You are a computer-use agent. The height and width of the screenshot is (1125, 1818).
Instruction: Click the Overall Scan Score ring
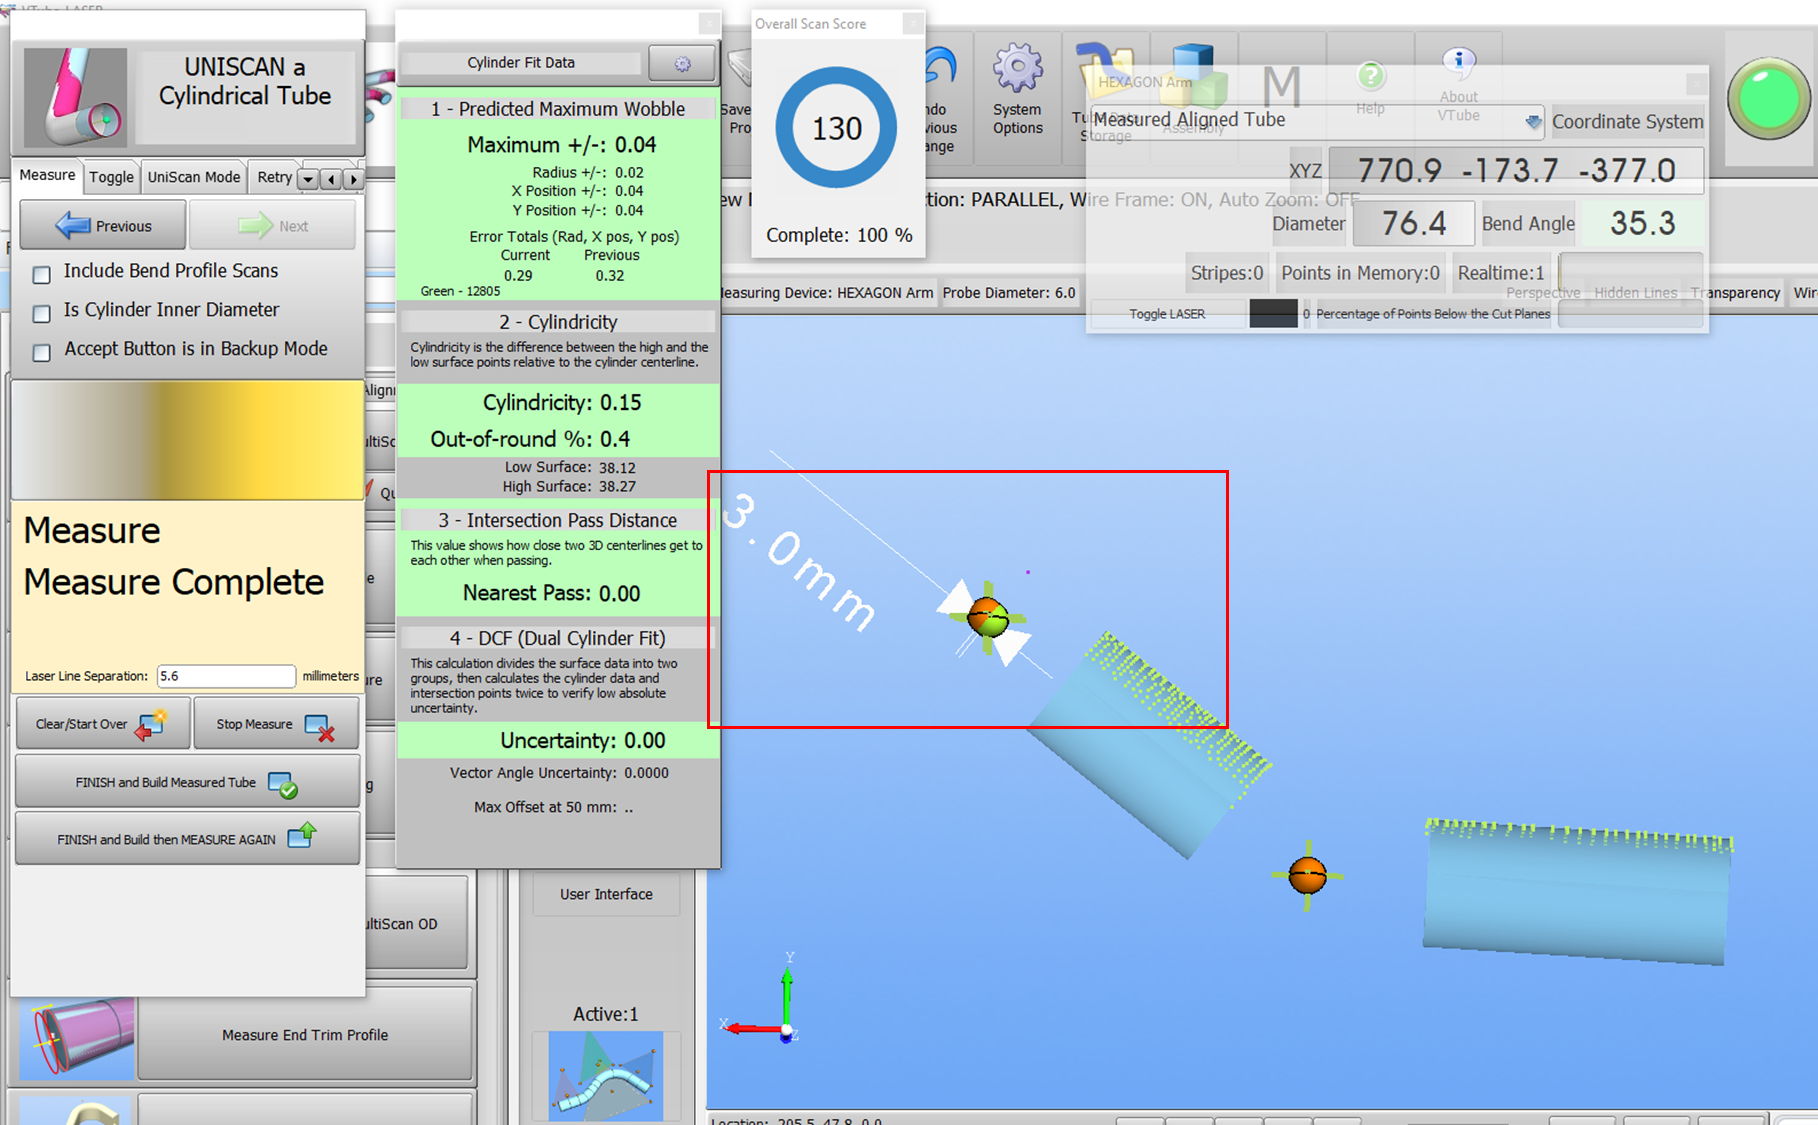coord(837,128)
